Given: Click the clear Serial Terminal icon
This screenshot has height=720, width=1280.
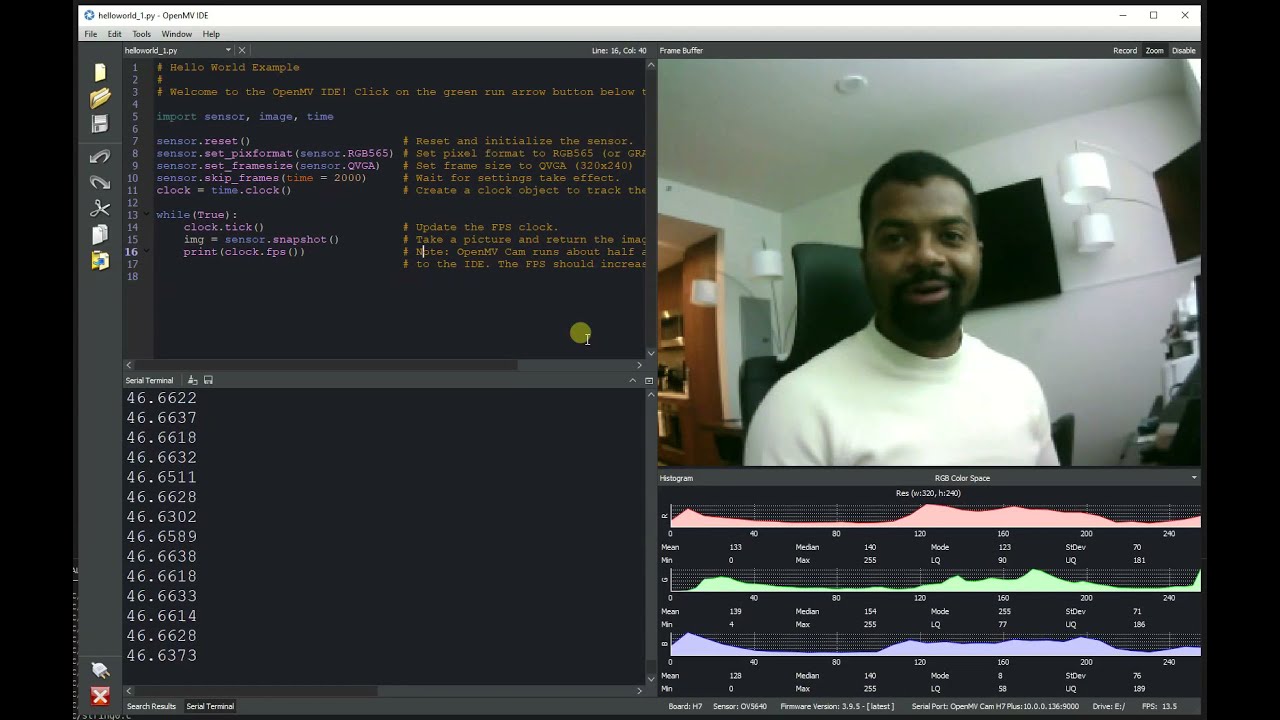Looking at the screenshot, I should coord(192,380).
